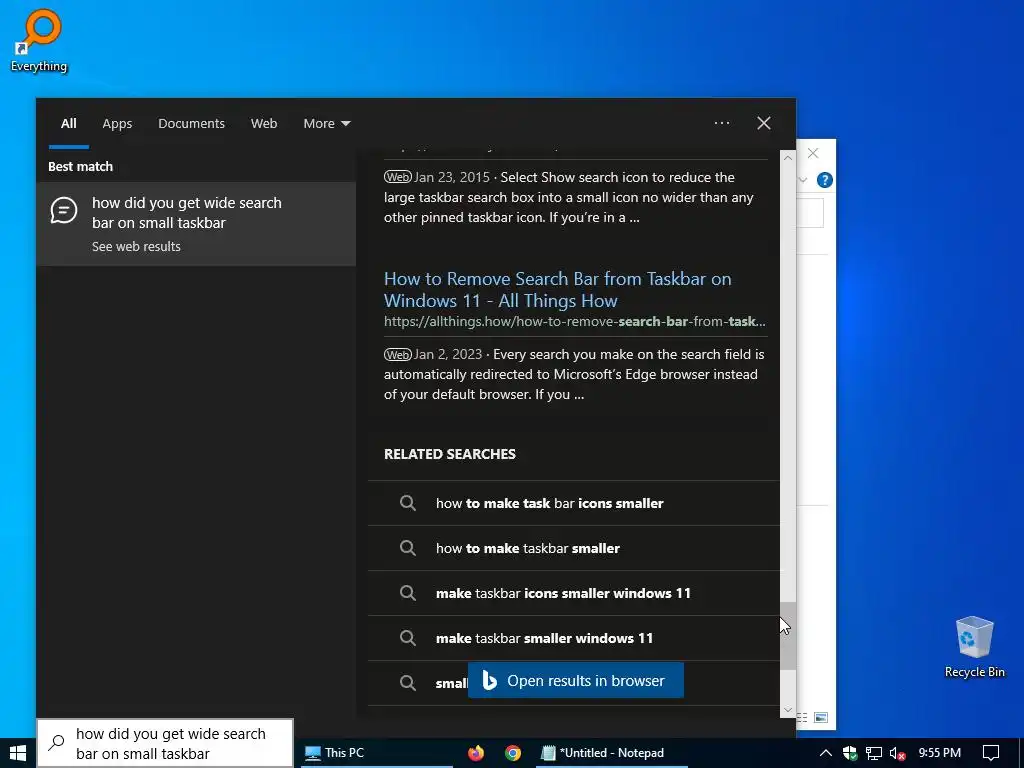The width and height of the screenshot is (1024, 768).
Task: Select the All search tab
Action: pos(69,123)
